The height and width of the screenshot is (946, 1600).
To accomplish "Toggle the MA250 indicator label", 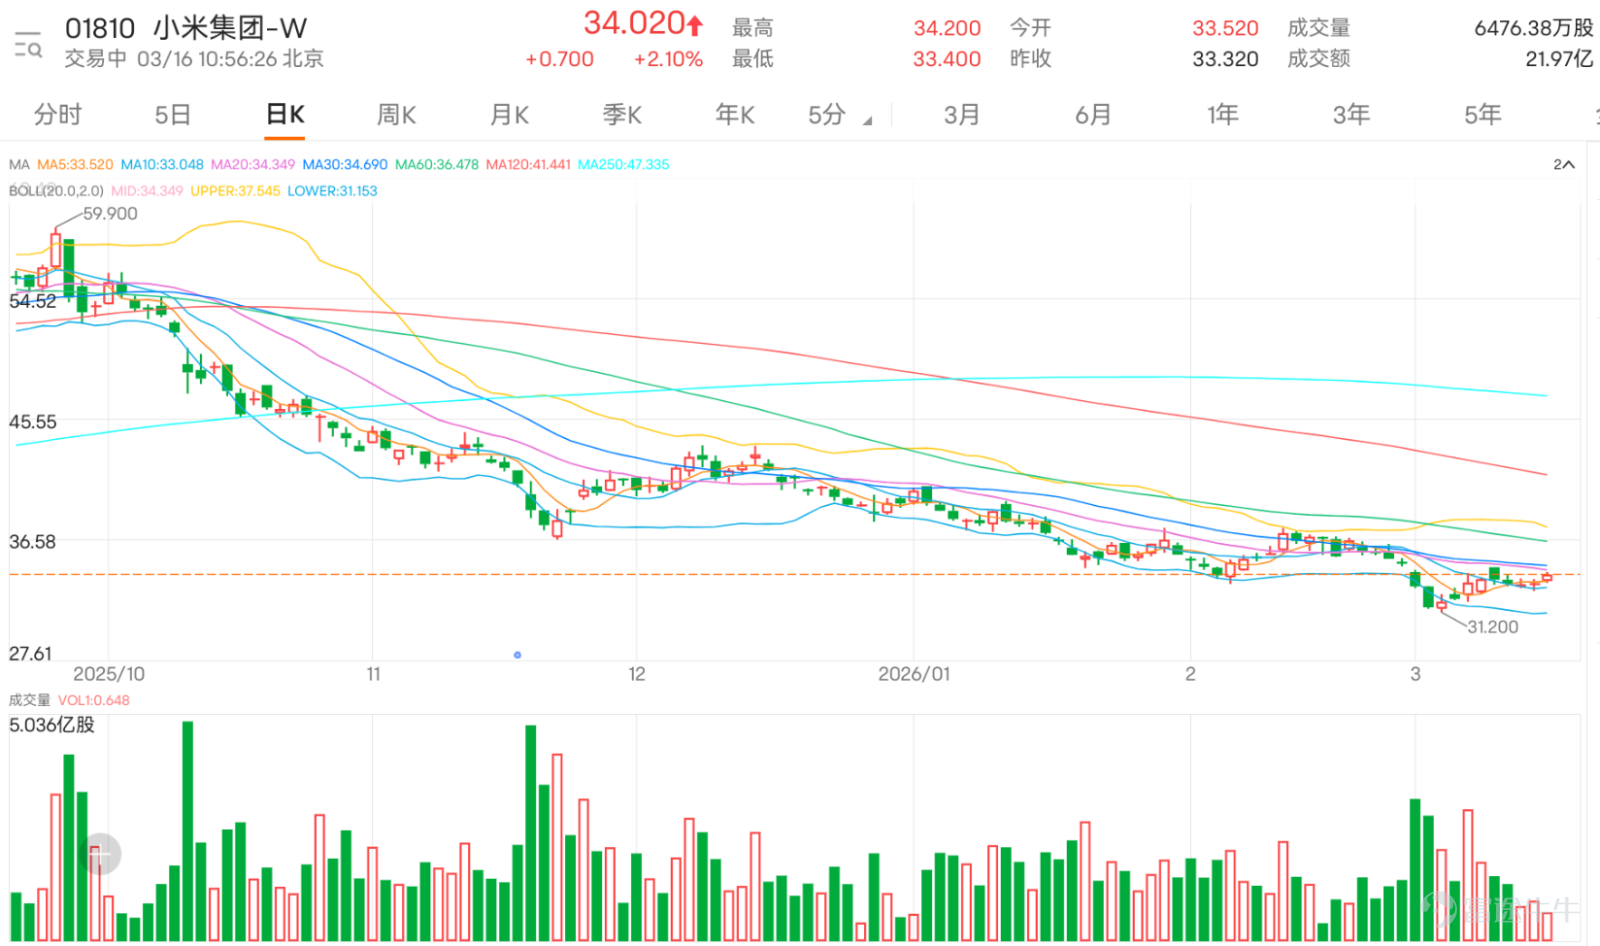I will coord(624,164).
